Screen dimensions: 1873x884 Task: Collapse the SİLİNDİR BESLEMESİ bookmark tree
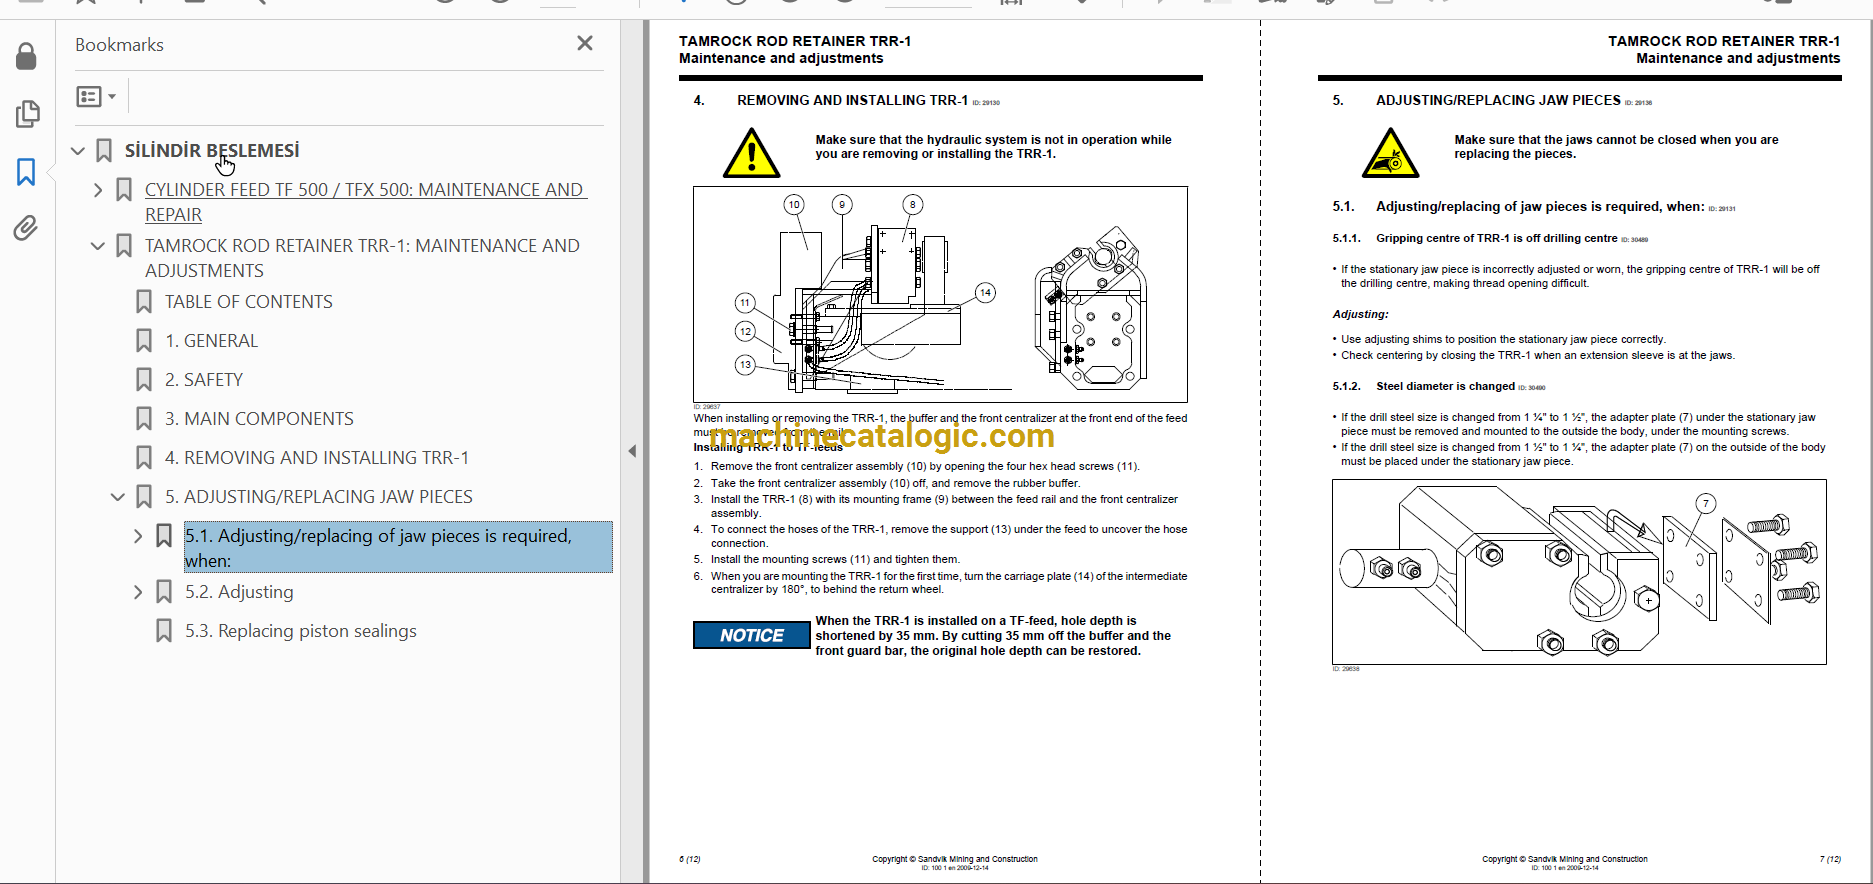(x=78, y=151)
